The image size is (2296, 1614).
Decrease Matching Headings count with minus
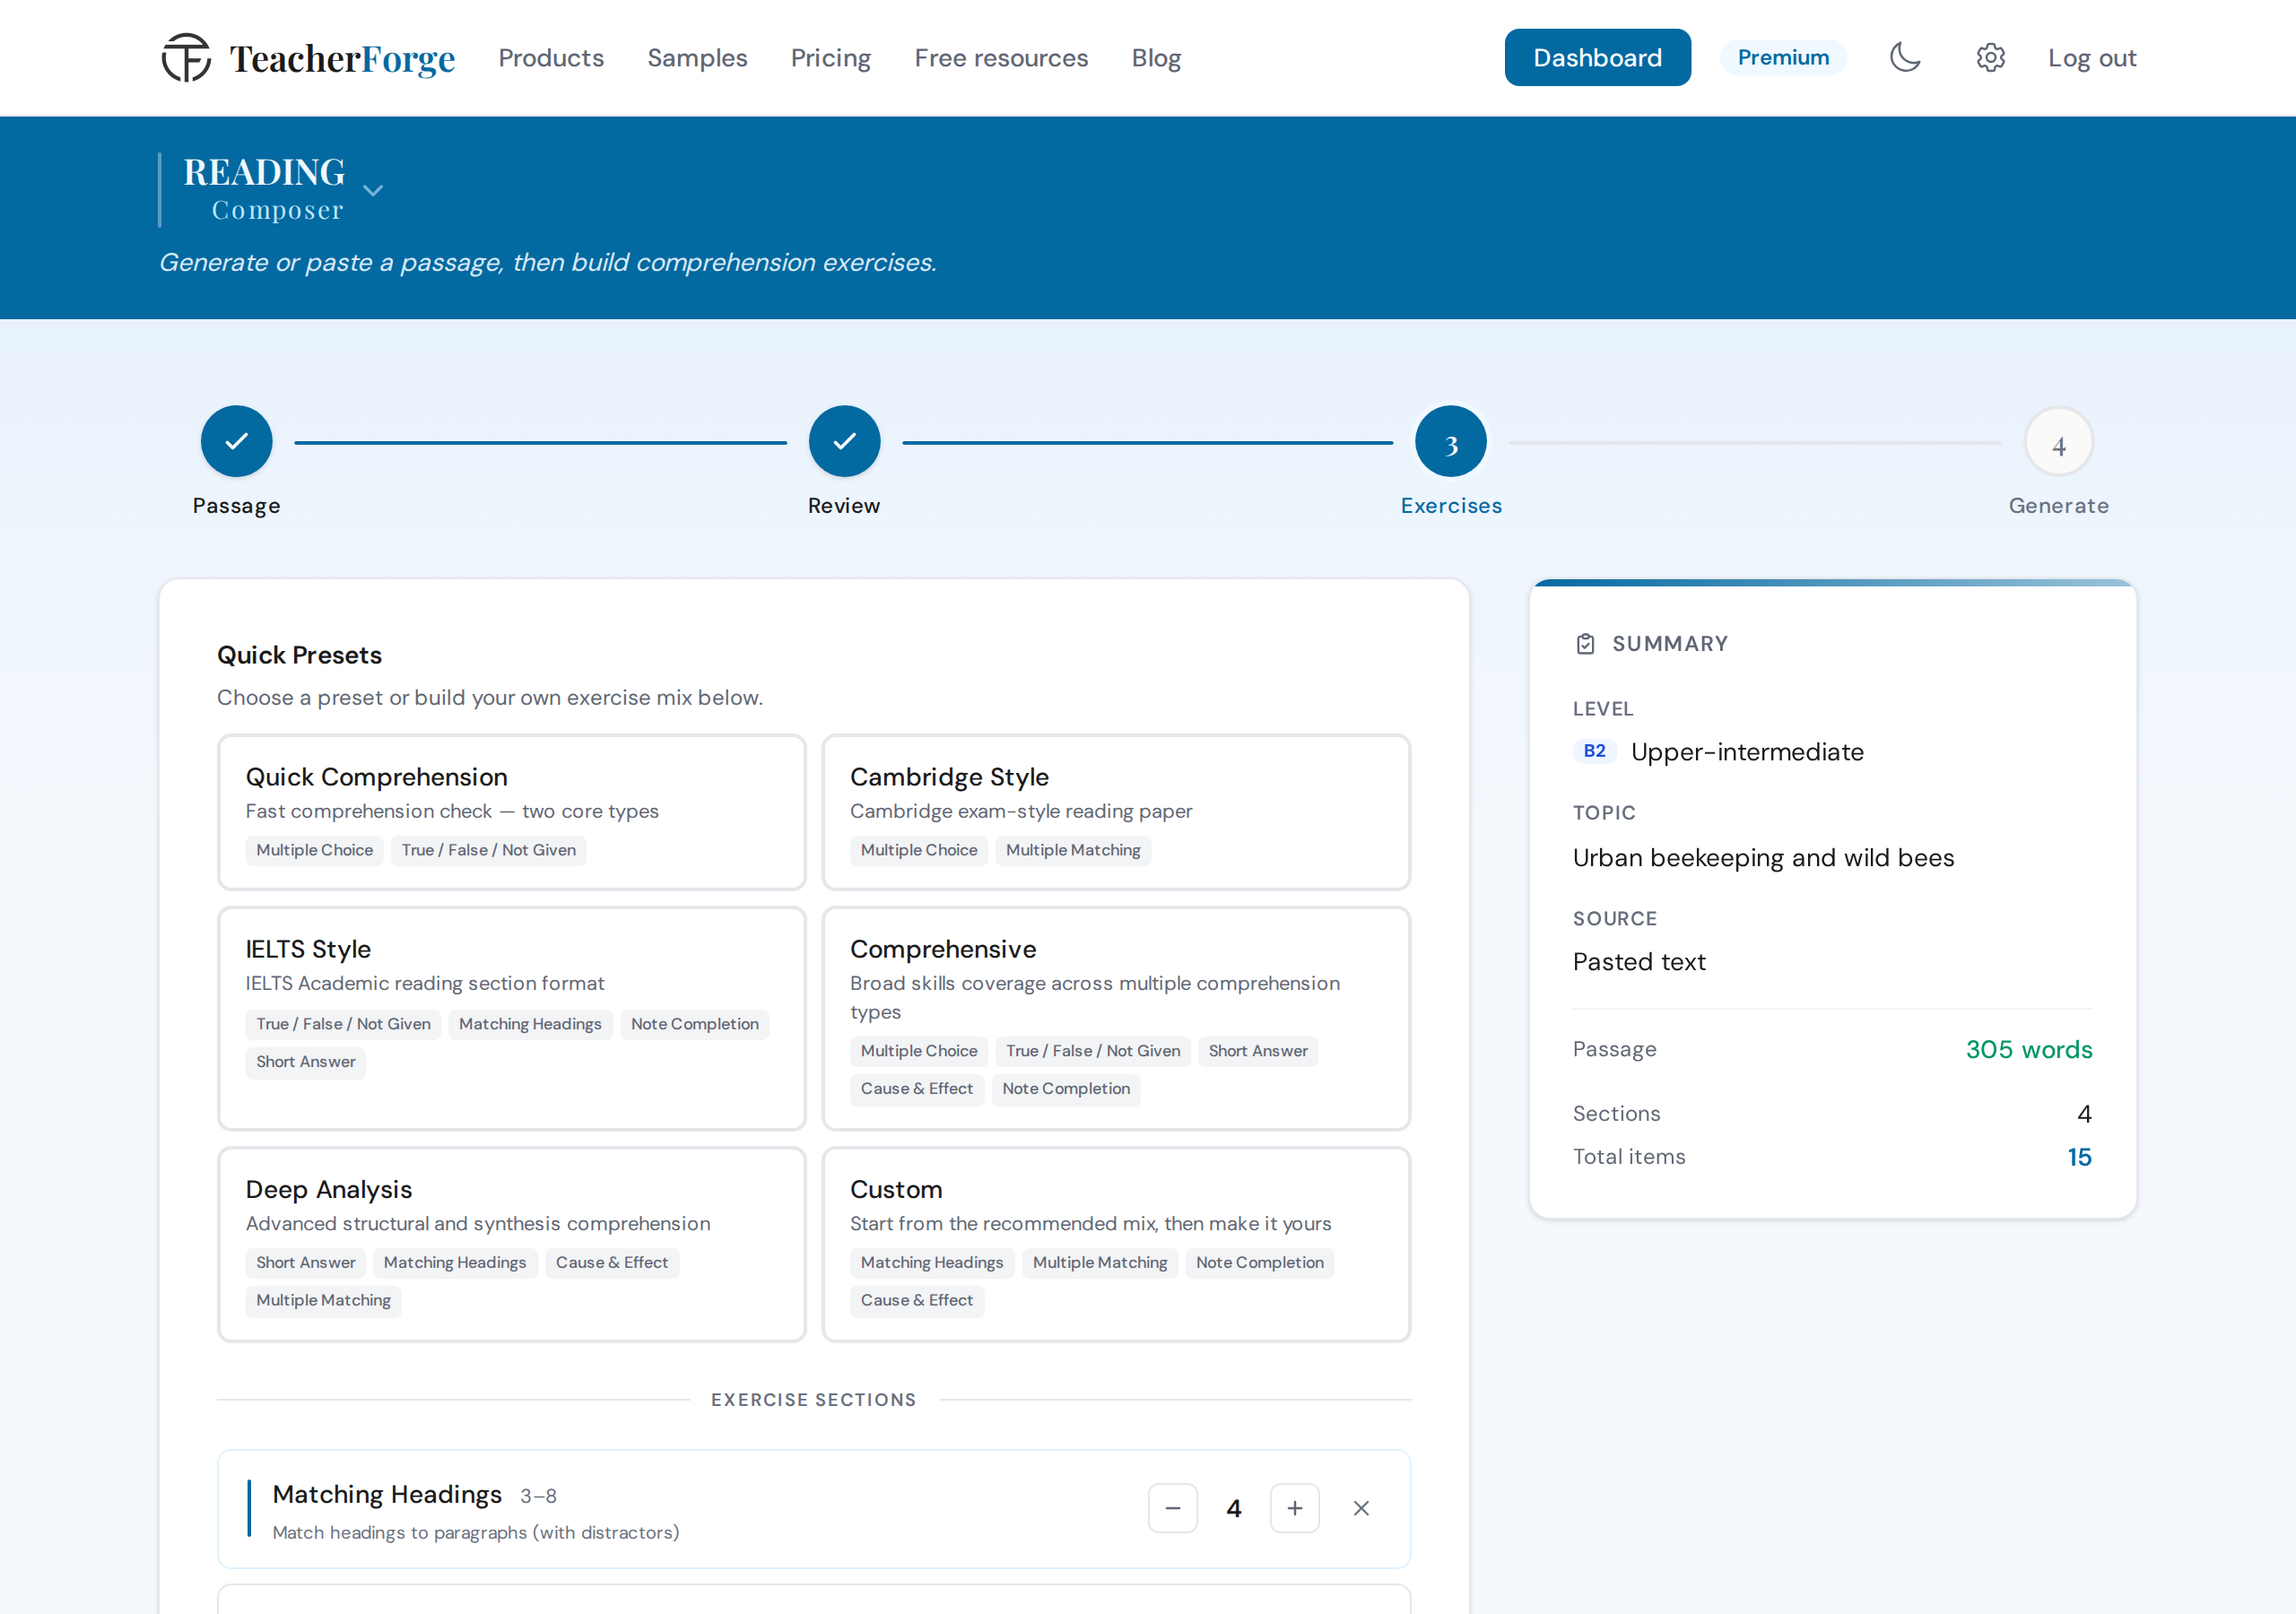pyautogui.click(x=1173, y=1508)
